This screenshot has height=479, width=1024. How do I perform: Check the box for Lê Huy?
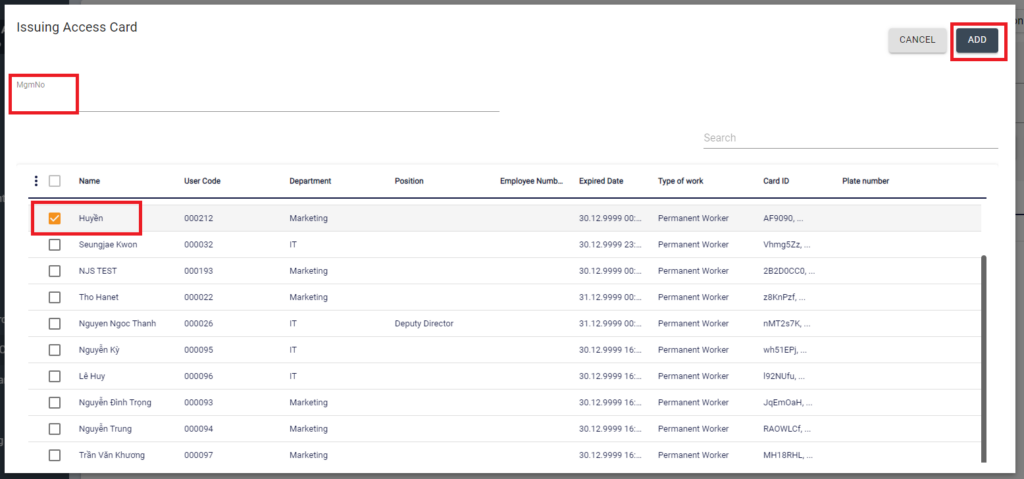tap(55, 376)
